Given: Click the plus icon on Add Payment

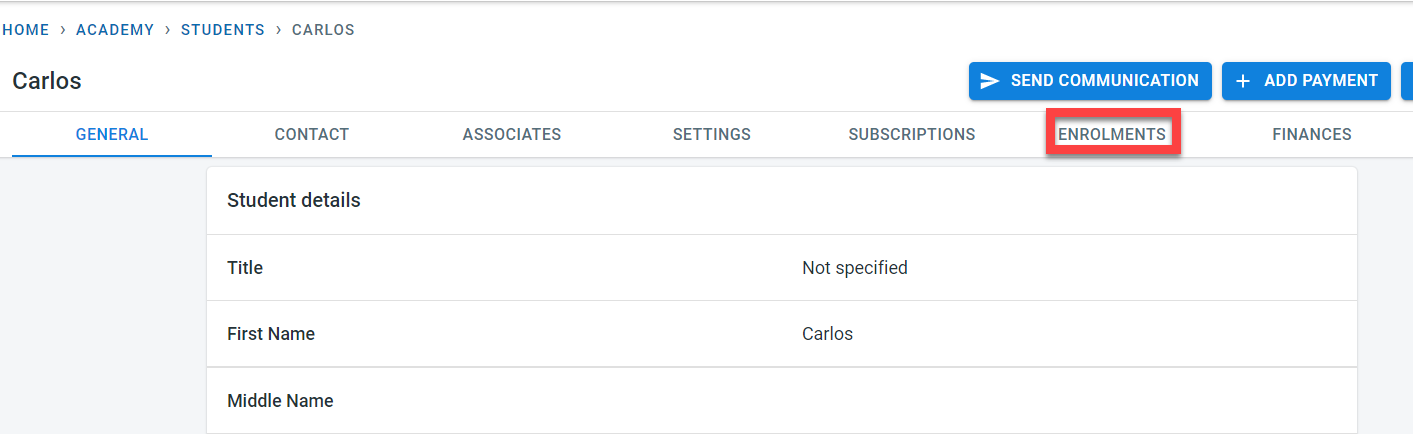Looking at the screenshot, I should tap(1243, 81).
